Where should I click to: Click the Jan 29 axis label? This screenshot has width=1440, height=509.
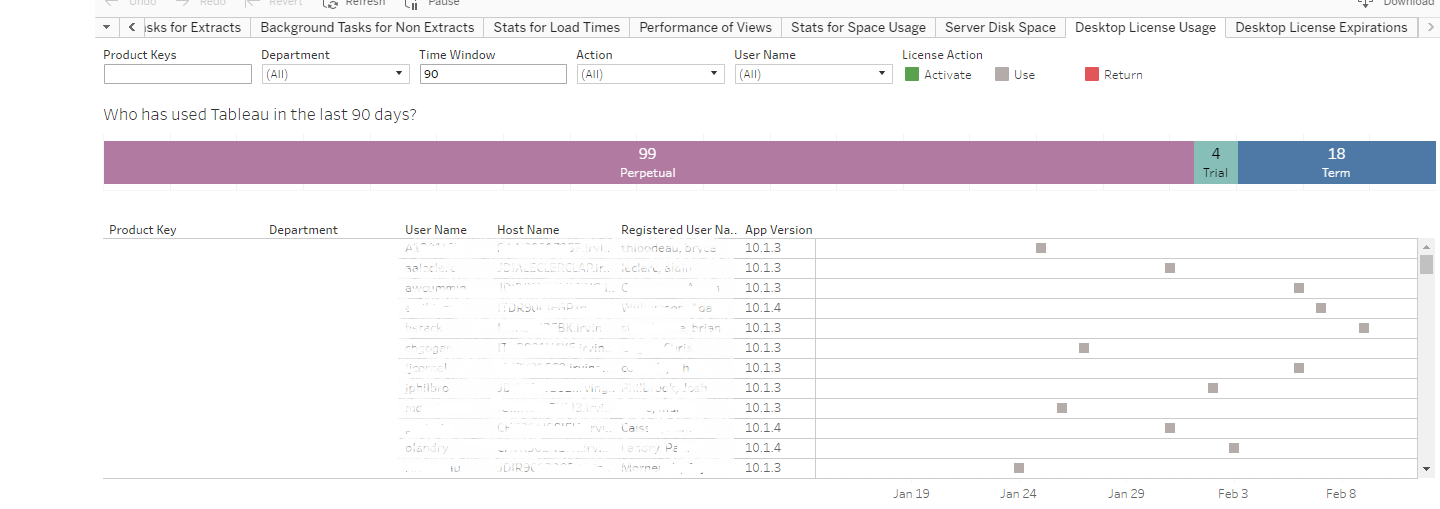pos(1126,494)
